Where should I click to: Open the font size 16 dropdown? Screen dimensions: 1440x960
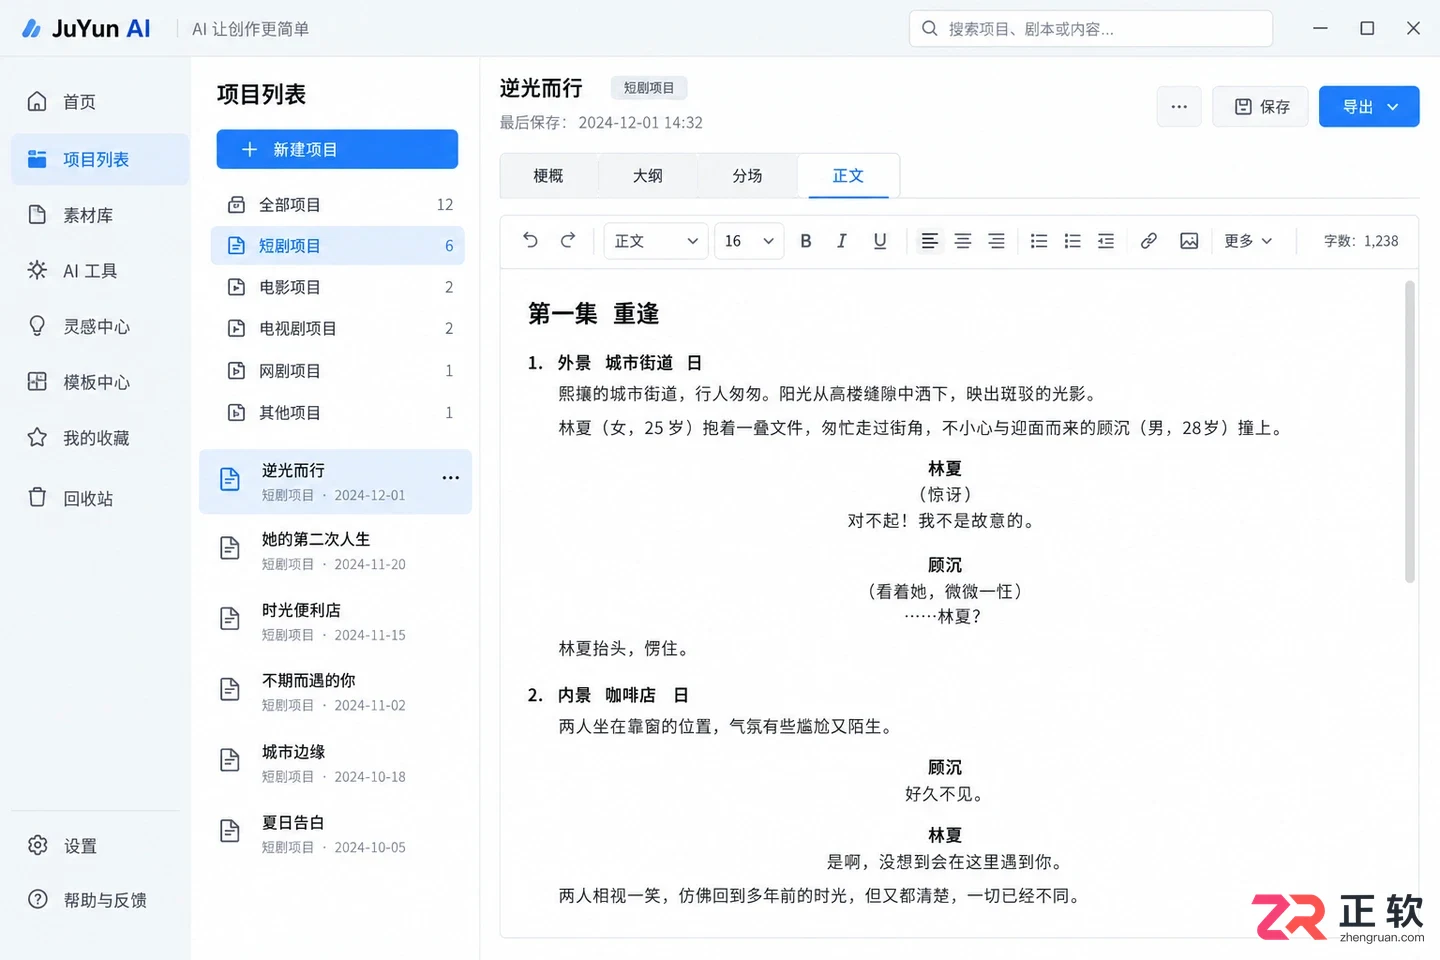(749, 241)
